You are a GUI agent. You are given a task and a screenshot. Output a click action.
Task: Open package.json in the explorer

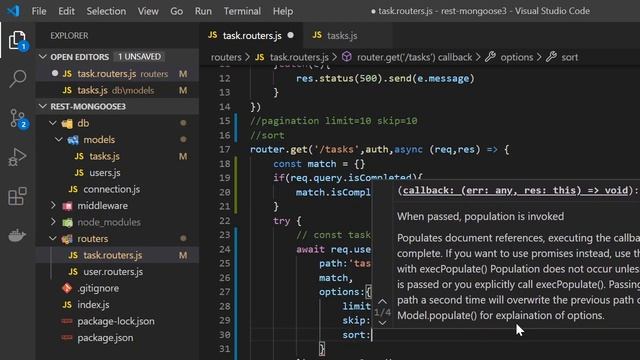pos(117,338)
